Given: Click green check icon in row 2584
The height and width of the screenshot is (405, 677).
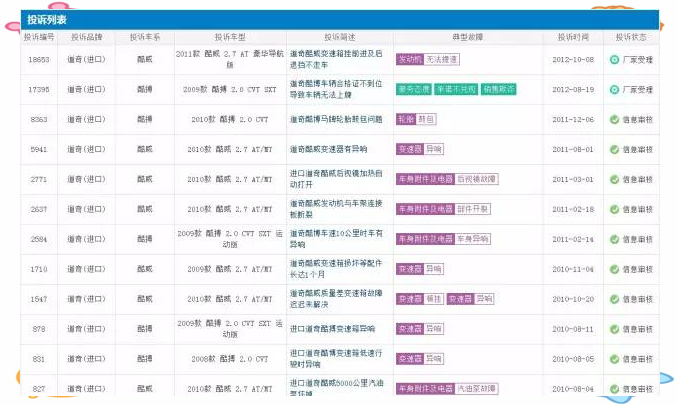Looking at the screenshot, I should click(x=614, y=239).
